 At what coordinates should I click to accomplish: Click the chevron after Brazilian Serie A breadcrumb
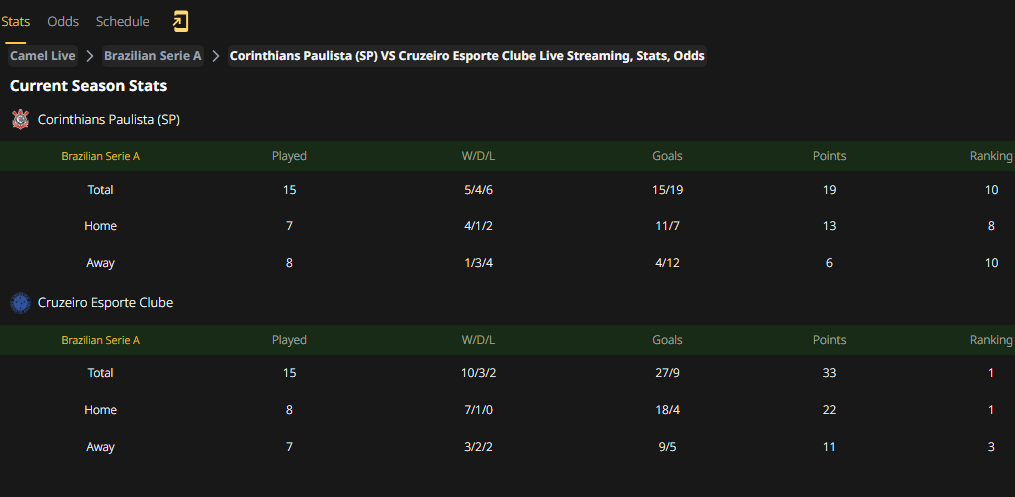coord(216,56)
